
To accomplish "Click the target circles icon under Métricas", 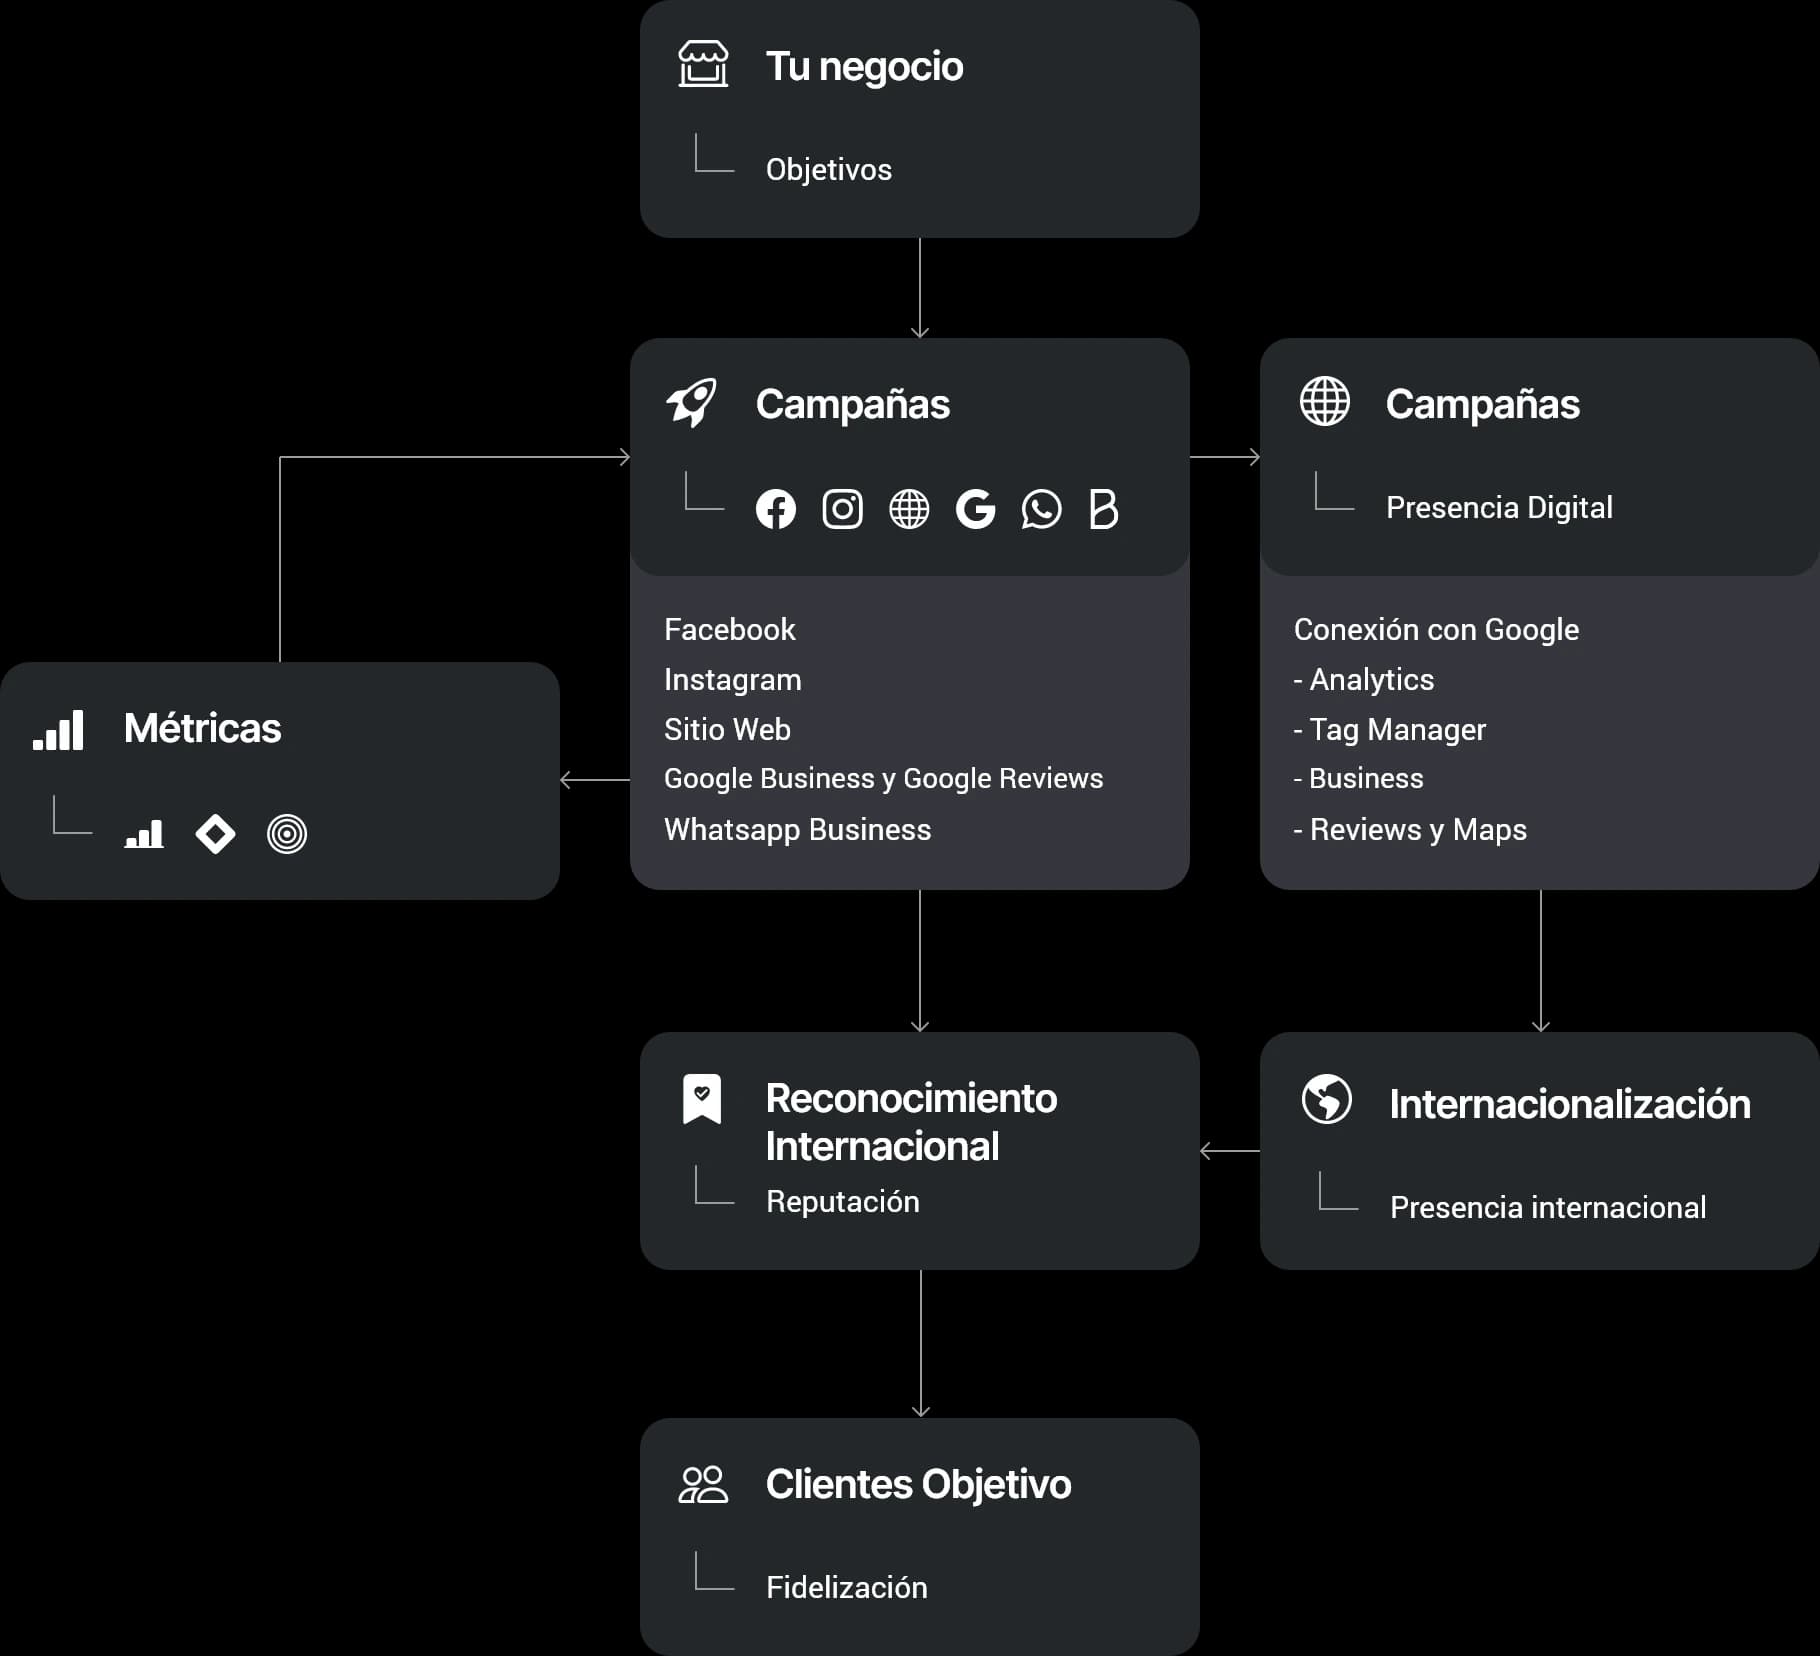I will click(x=287, y=834).
